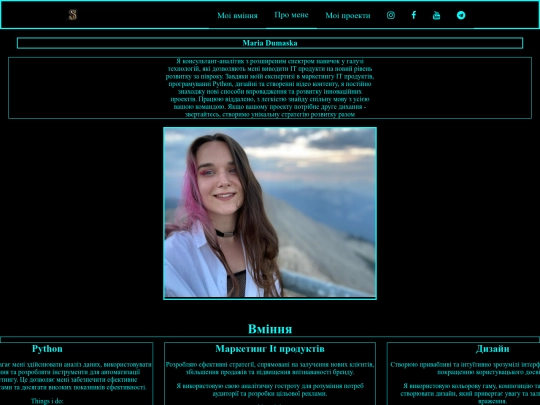The image size is (540, 405).
Task: Click the S logo icon in the header
Action: [72, 15]
